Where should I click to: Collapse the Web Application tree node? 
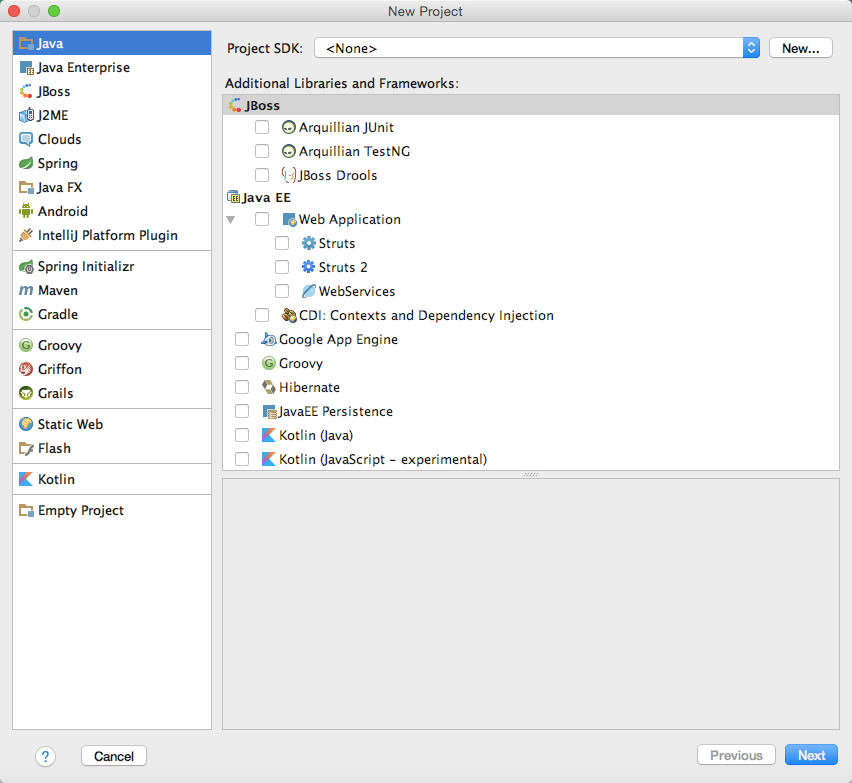(231, 220)
